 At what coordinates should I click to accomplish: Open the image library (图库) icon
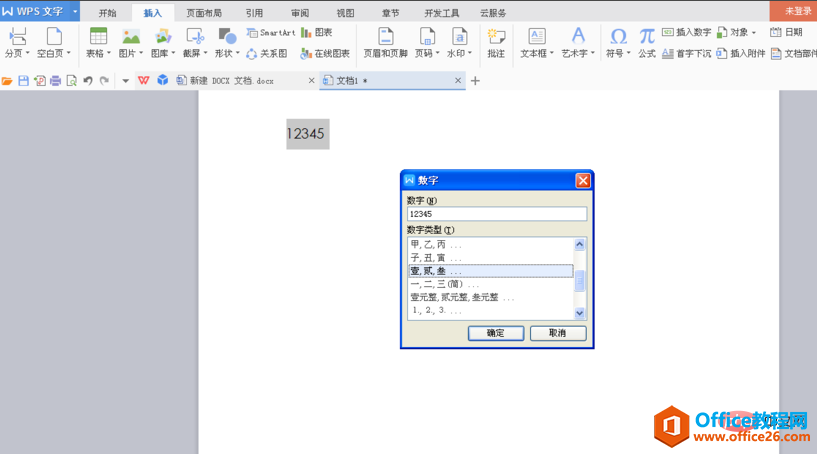coord(163,36)
